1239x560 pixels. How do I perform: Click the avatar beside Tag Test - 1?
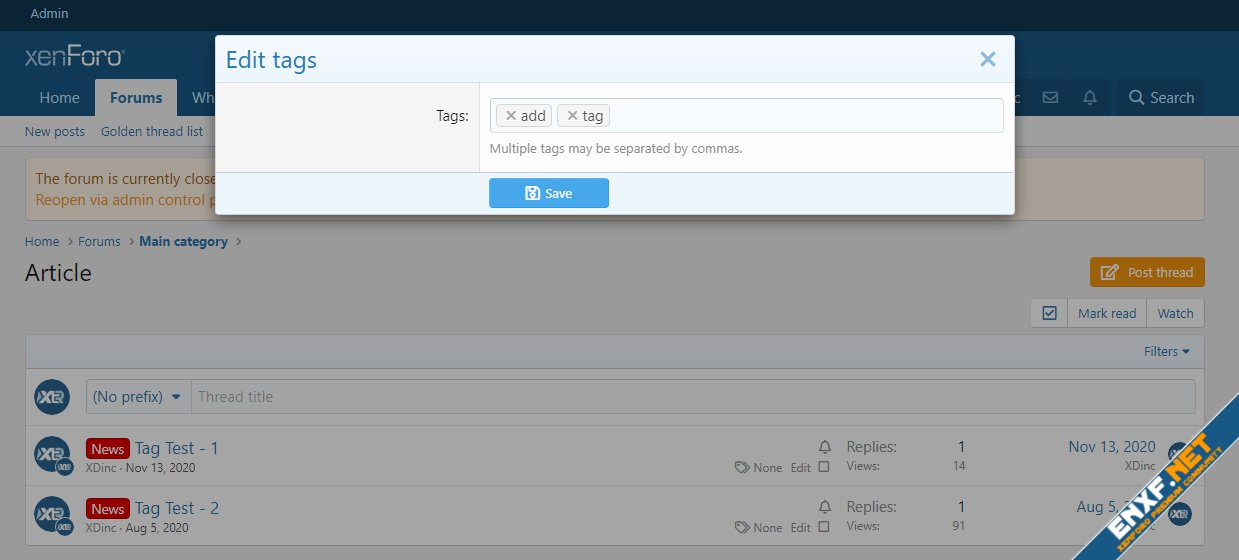(51, 454)
